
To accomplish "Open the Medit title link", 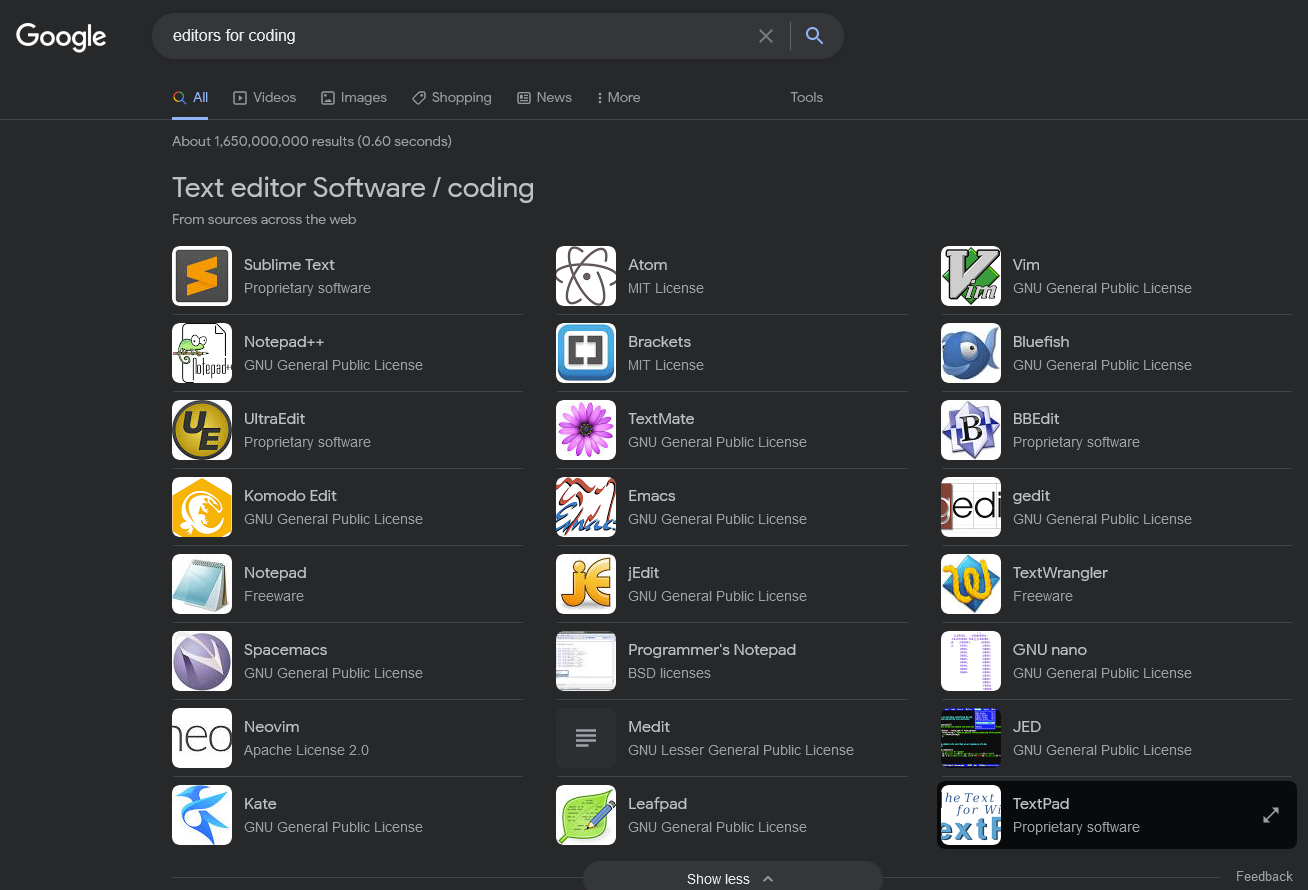I will (649, 727).
